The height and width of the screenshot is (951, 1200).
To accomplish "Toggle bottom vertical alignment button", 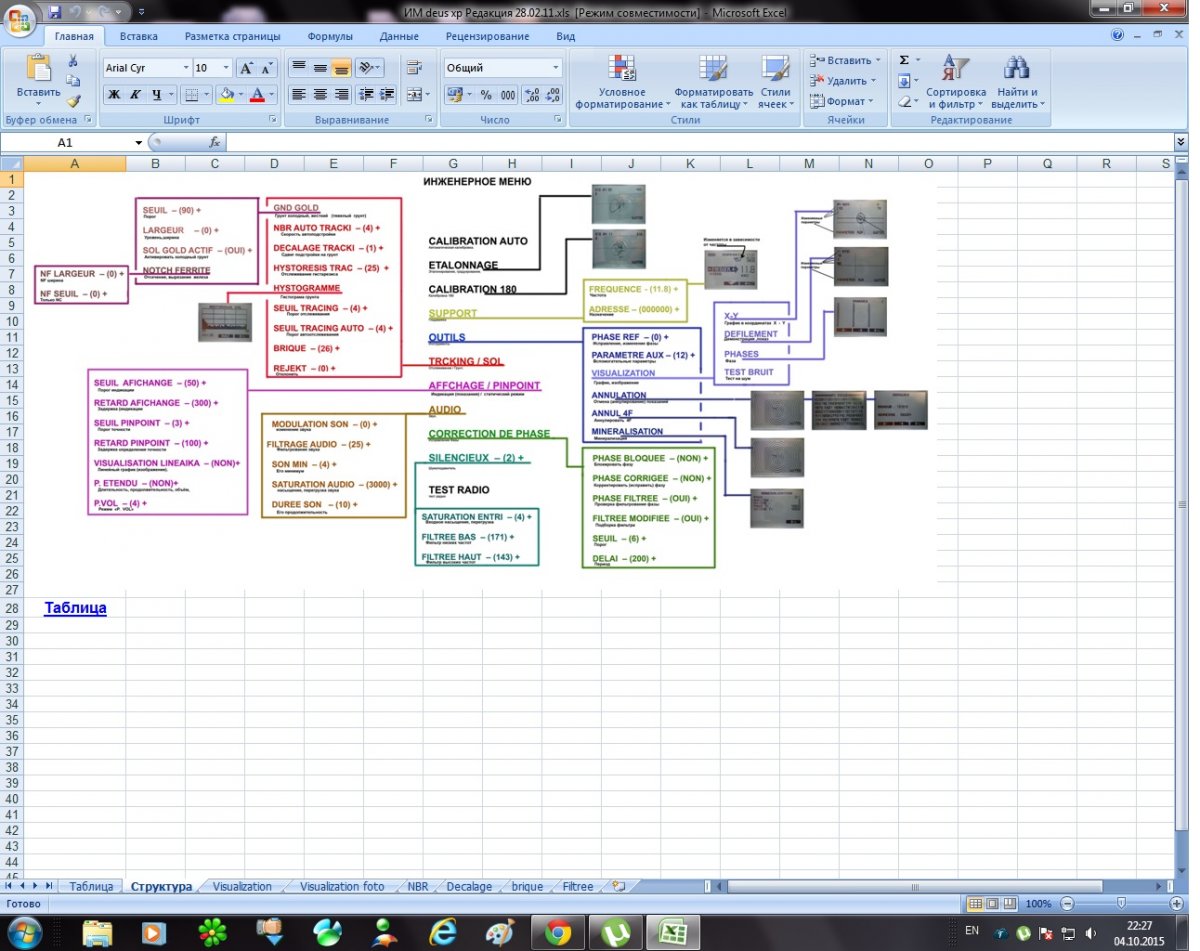I will pos(341,68).
